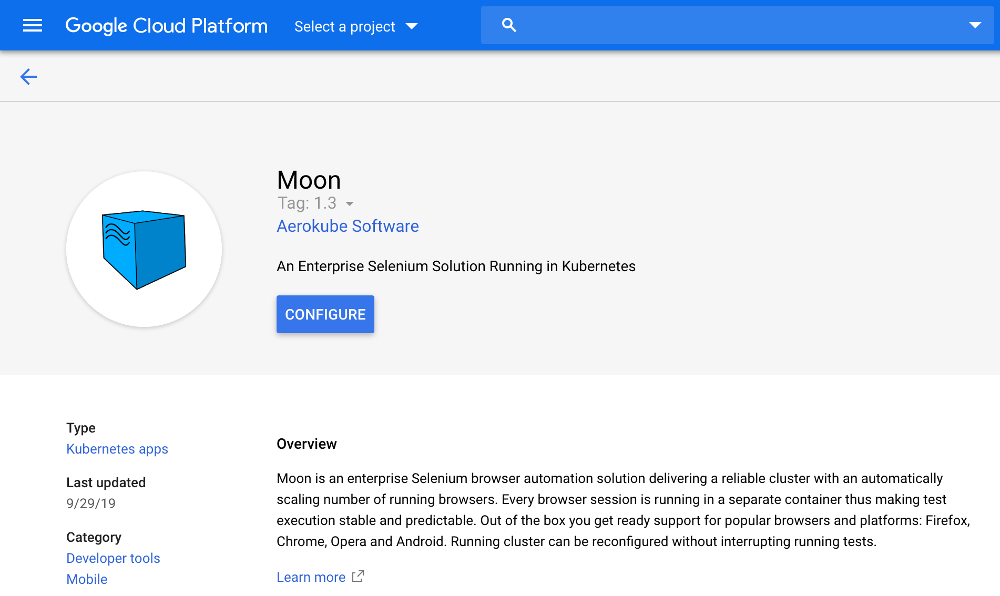Click the search magnifier icon
Viewport: 1000px width, 596px height.
tap(508, 25)
